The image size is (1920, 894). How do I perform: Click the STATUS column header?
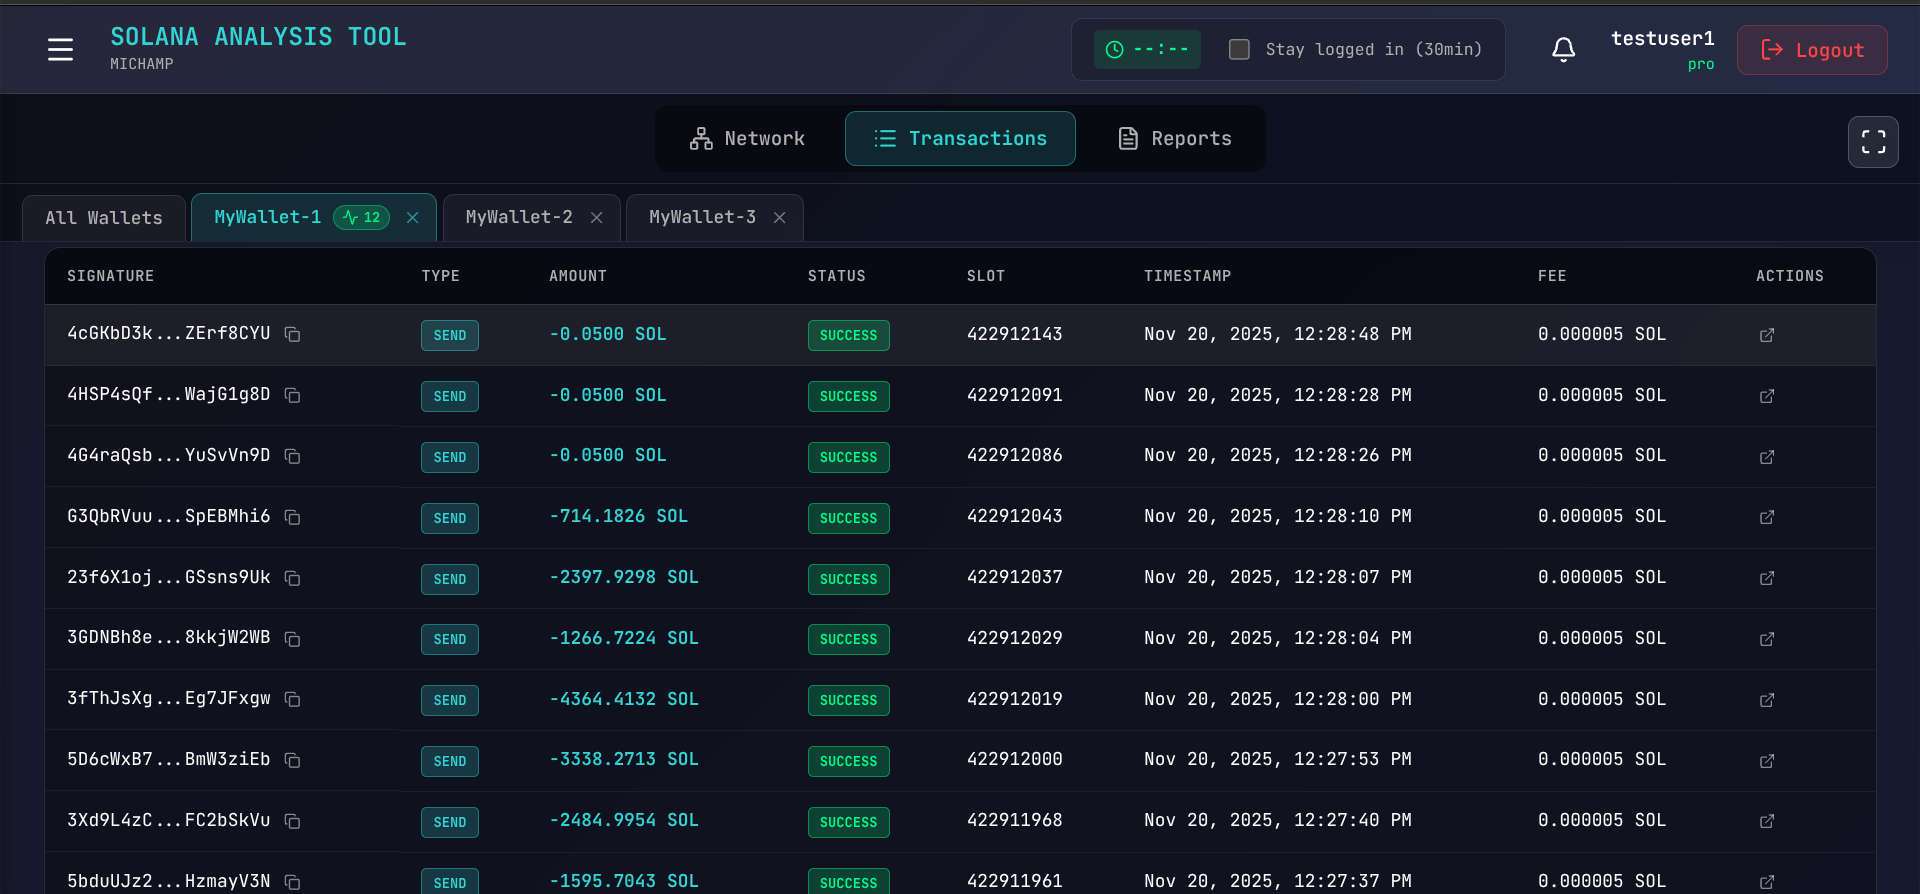point(837,276)
